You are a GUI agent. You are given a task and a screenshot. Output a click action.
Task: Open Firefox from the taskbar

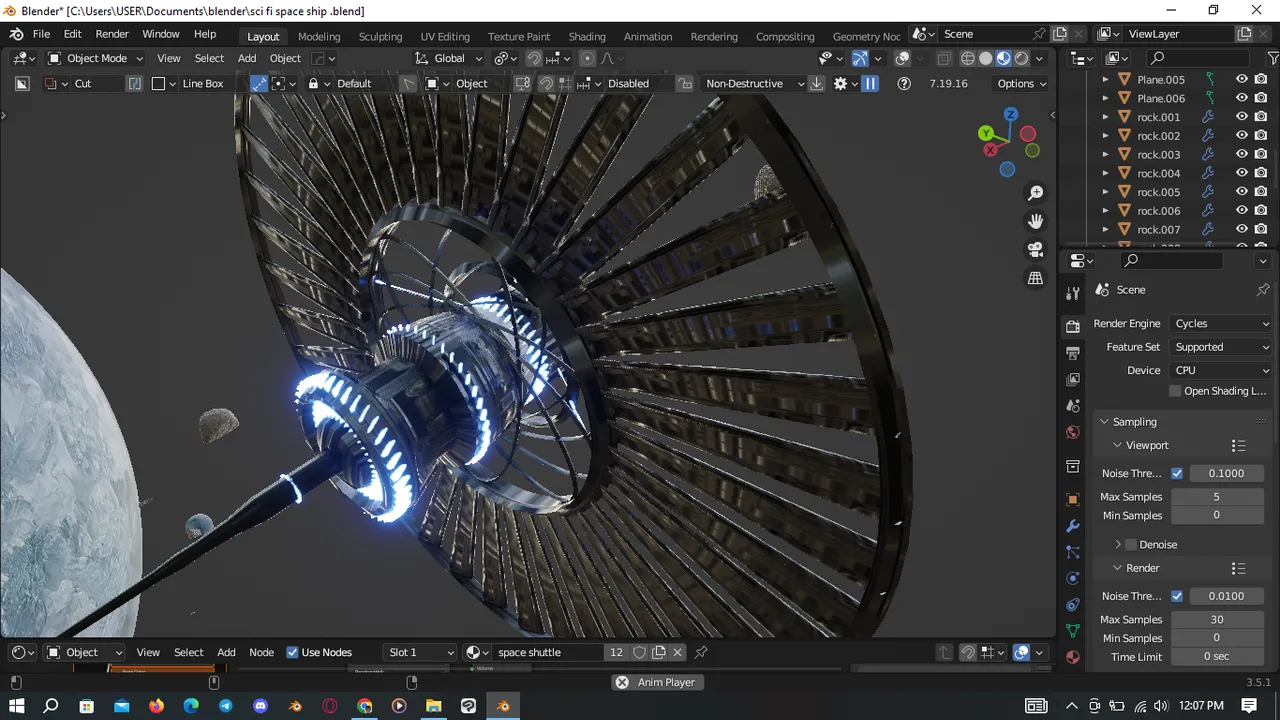click(x=156, y=706)
